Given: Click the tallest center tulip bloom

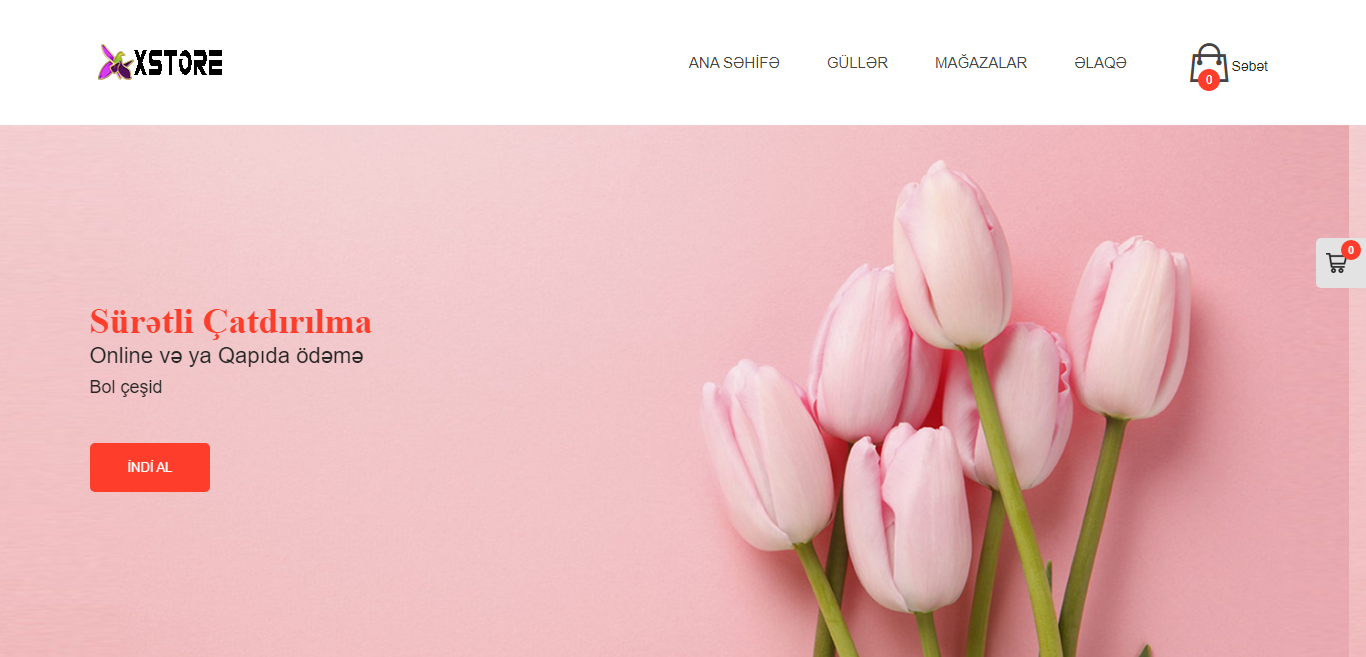Looking at the screenshot, I should click(x=951, y=255).
